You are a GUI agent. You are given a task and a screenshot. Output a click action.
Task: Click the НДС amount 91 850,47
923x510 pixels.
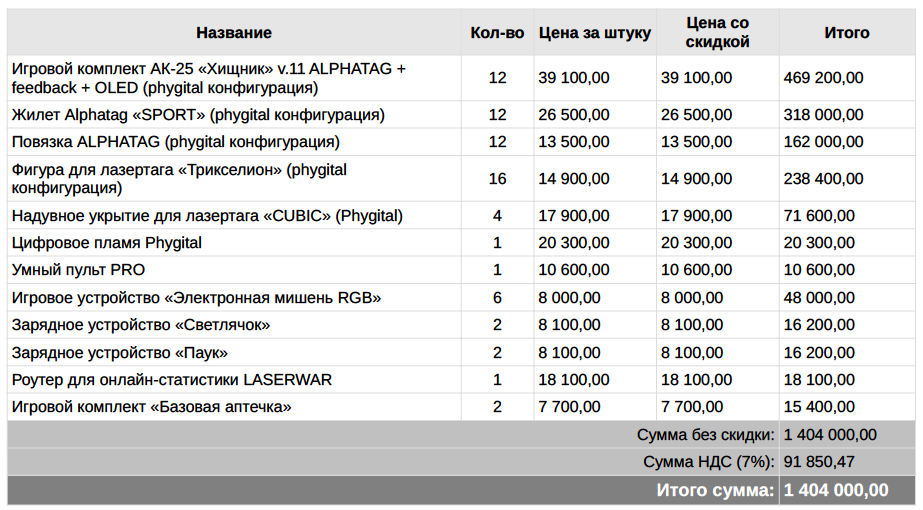(x=819, y=462)
